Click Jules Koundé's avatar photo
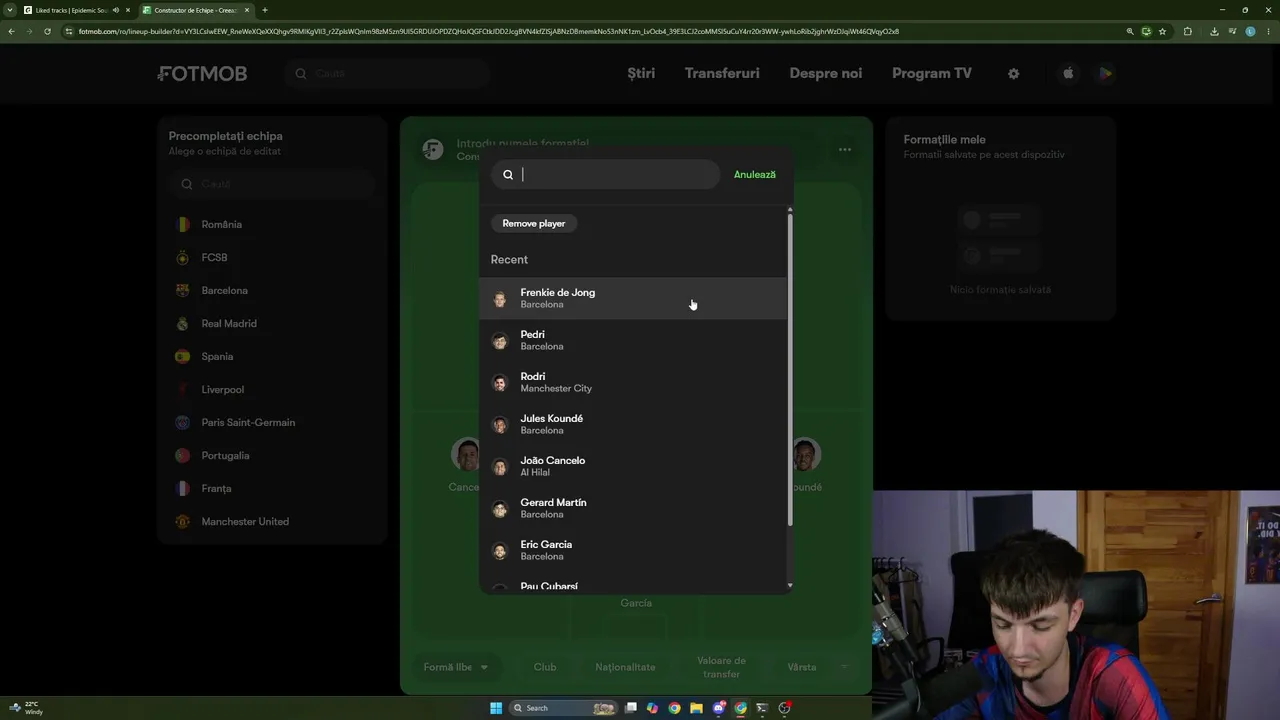 [x=500, y=425]
